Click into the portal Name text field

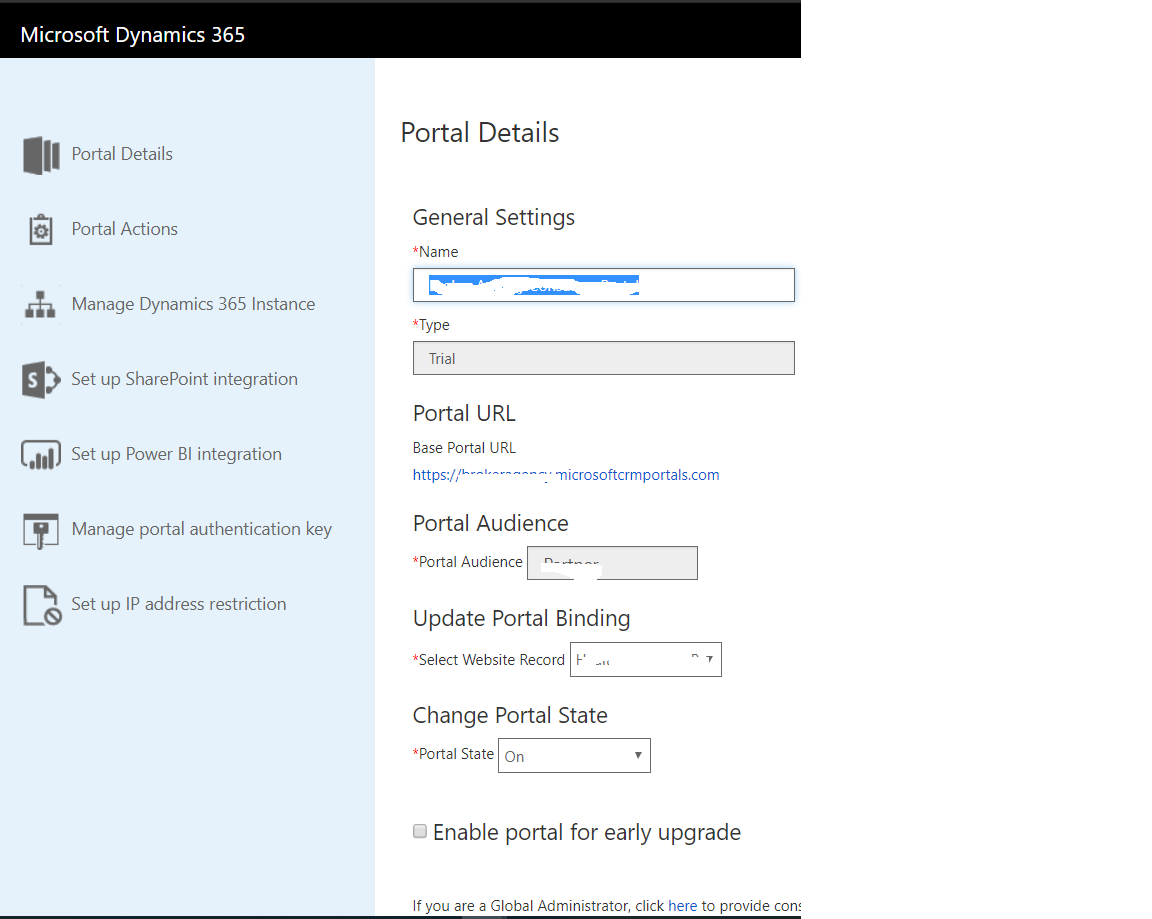coord(603,285)
